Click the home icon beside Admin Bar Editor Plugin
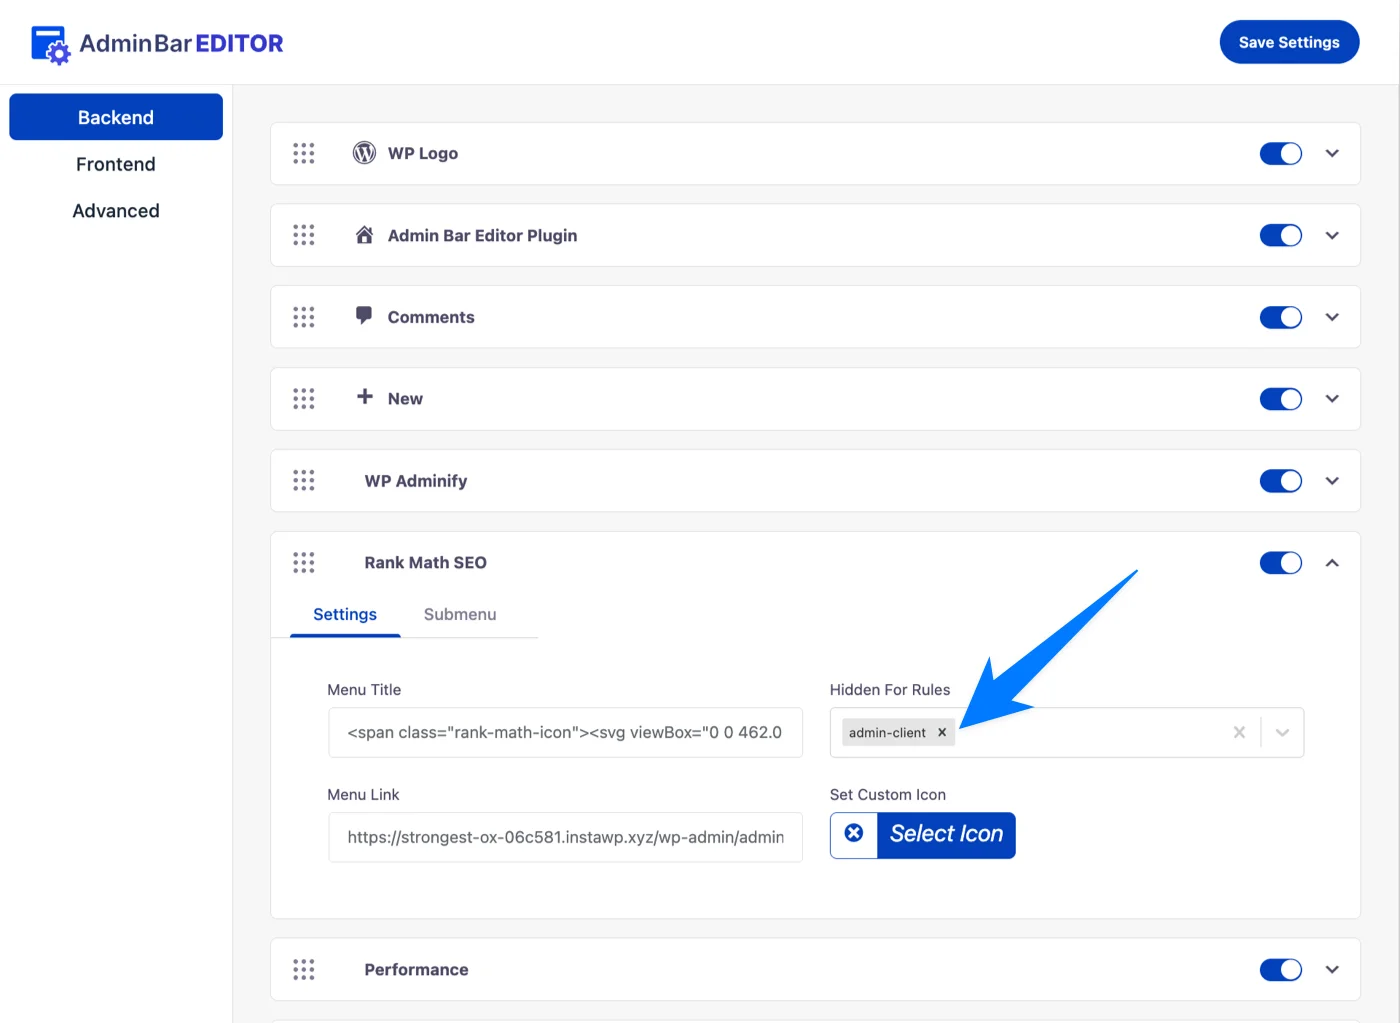The image size is (1400, 1023). (x=363, y=234)
